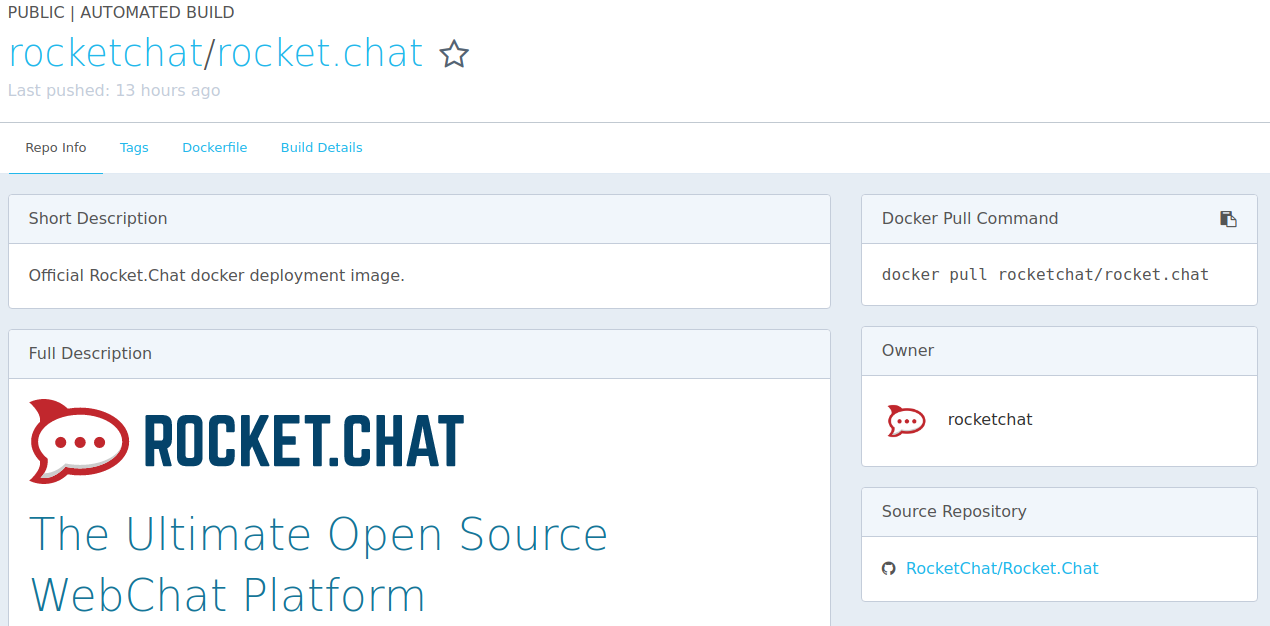The image size is (1270, 626).
Task: Click the Full Description panel header
Action: pos(419,354)
